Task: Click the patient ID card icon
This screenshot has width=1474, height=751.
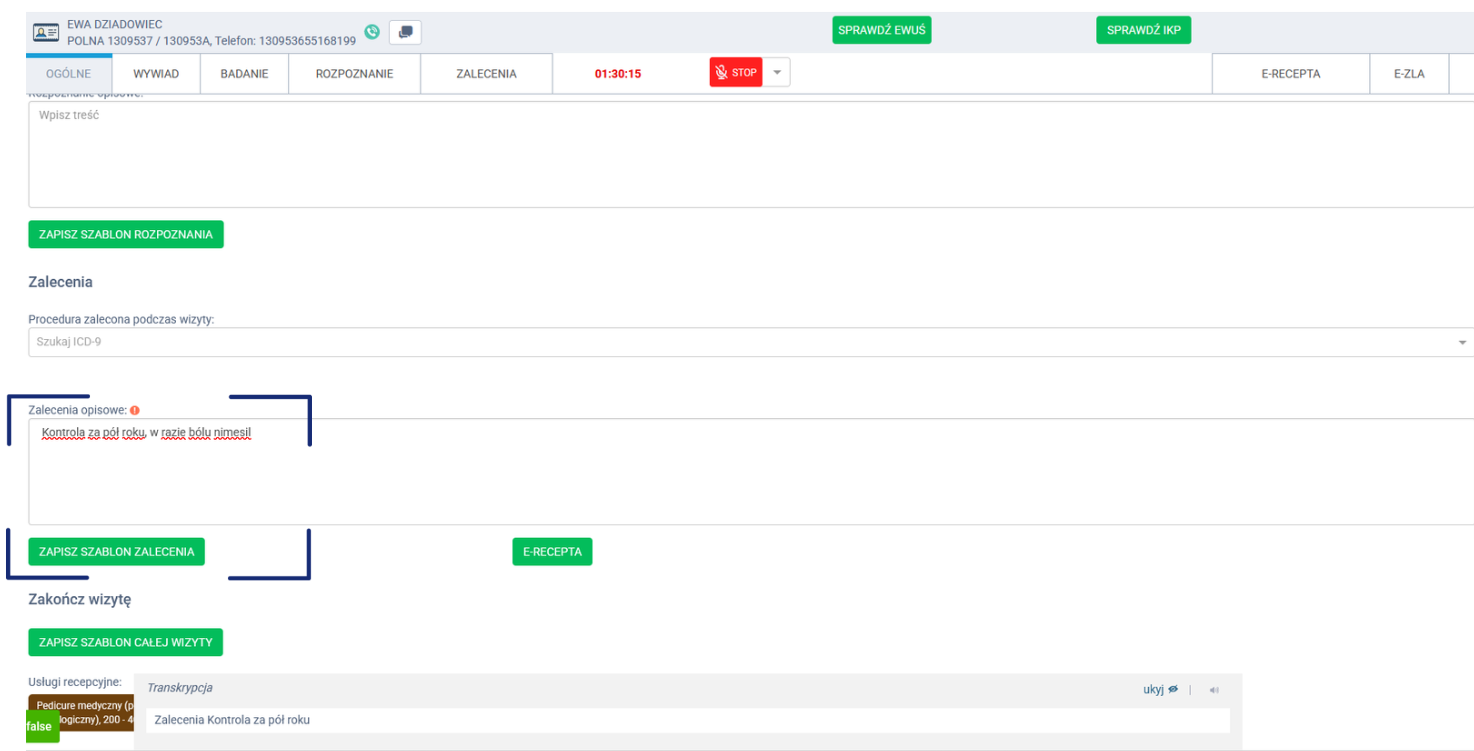Action: click(47, 32)
